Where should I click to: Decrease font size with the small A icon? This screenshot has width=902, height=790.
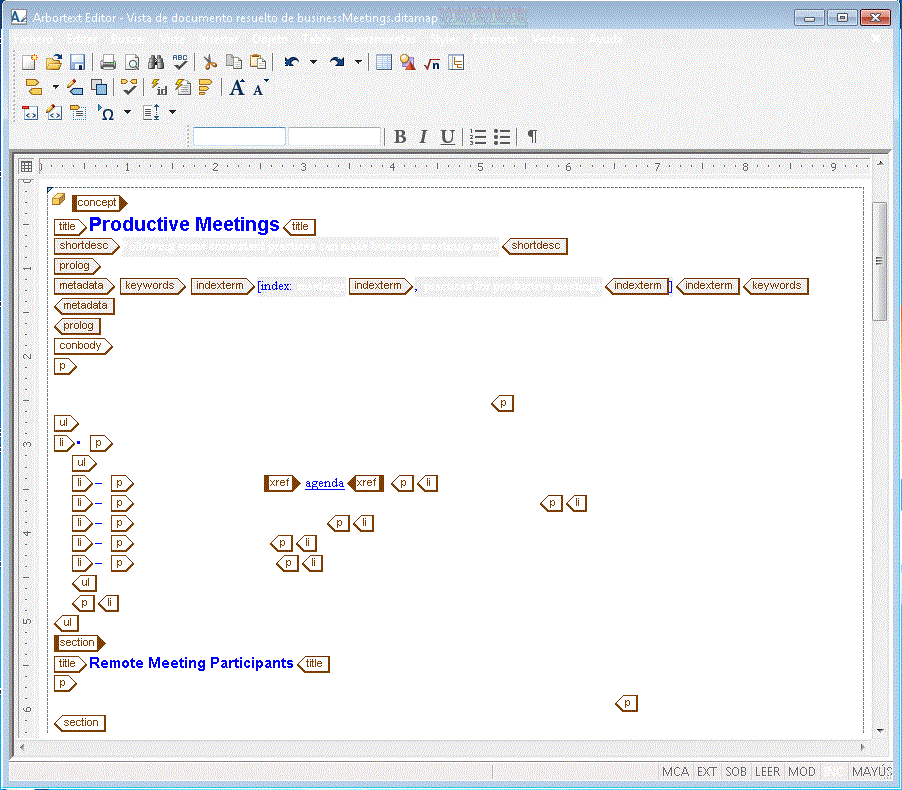259,88
